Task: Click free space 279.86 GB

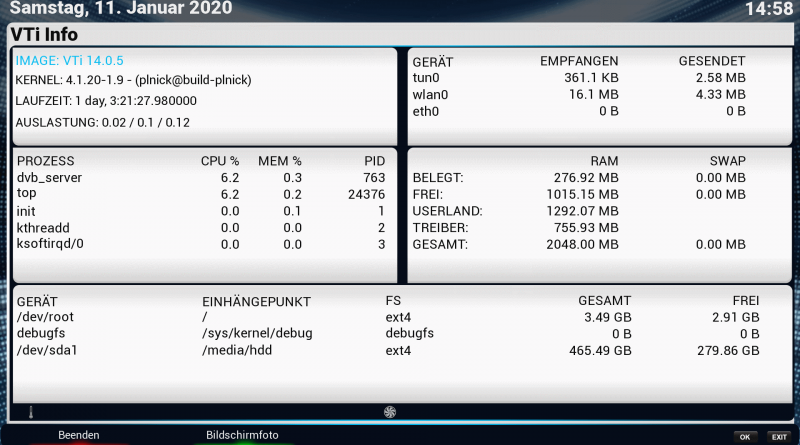Action: tap(728, 351)
